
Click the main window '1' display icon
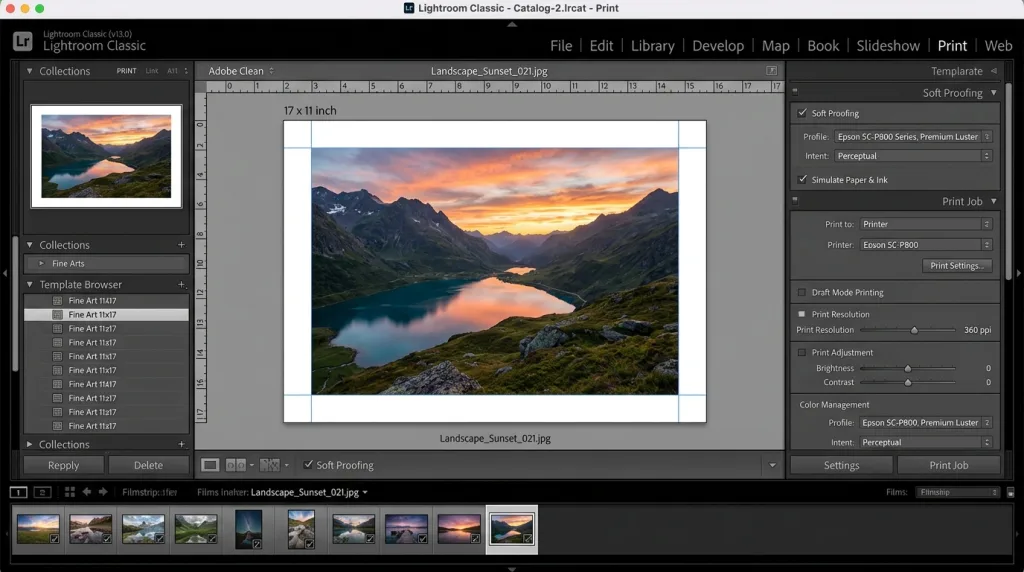click(x=18, y=492)
